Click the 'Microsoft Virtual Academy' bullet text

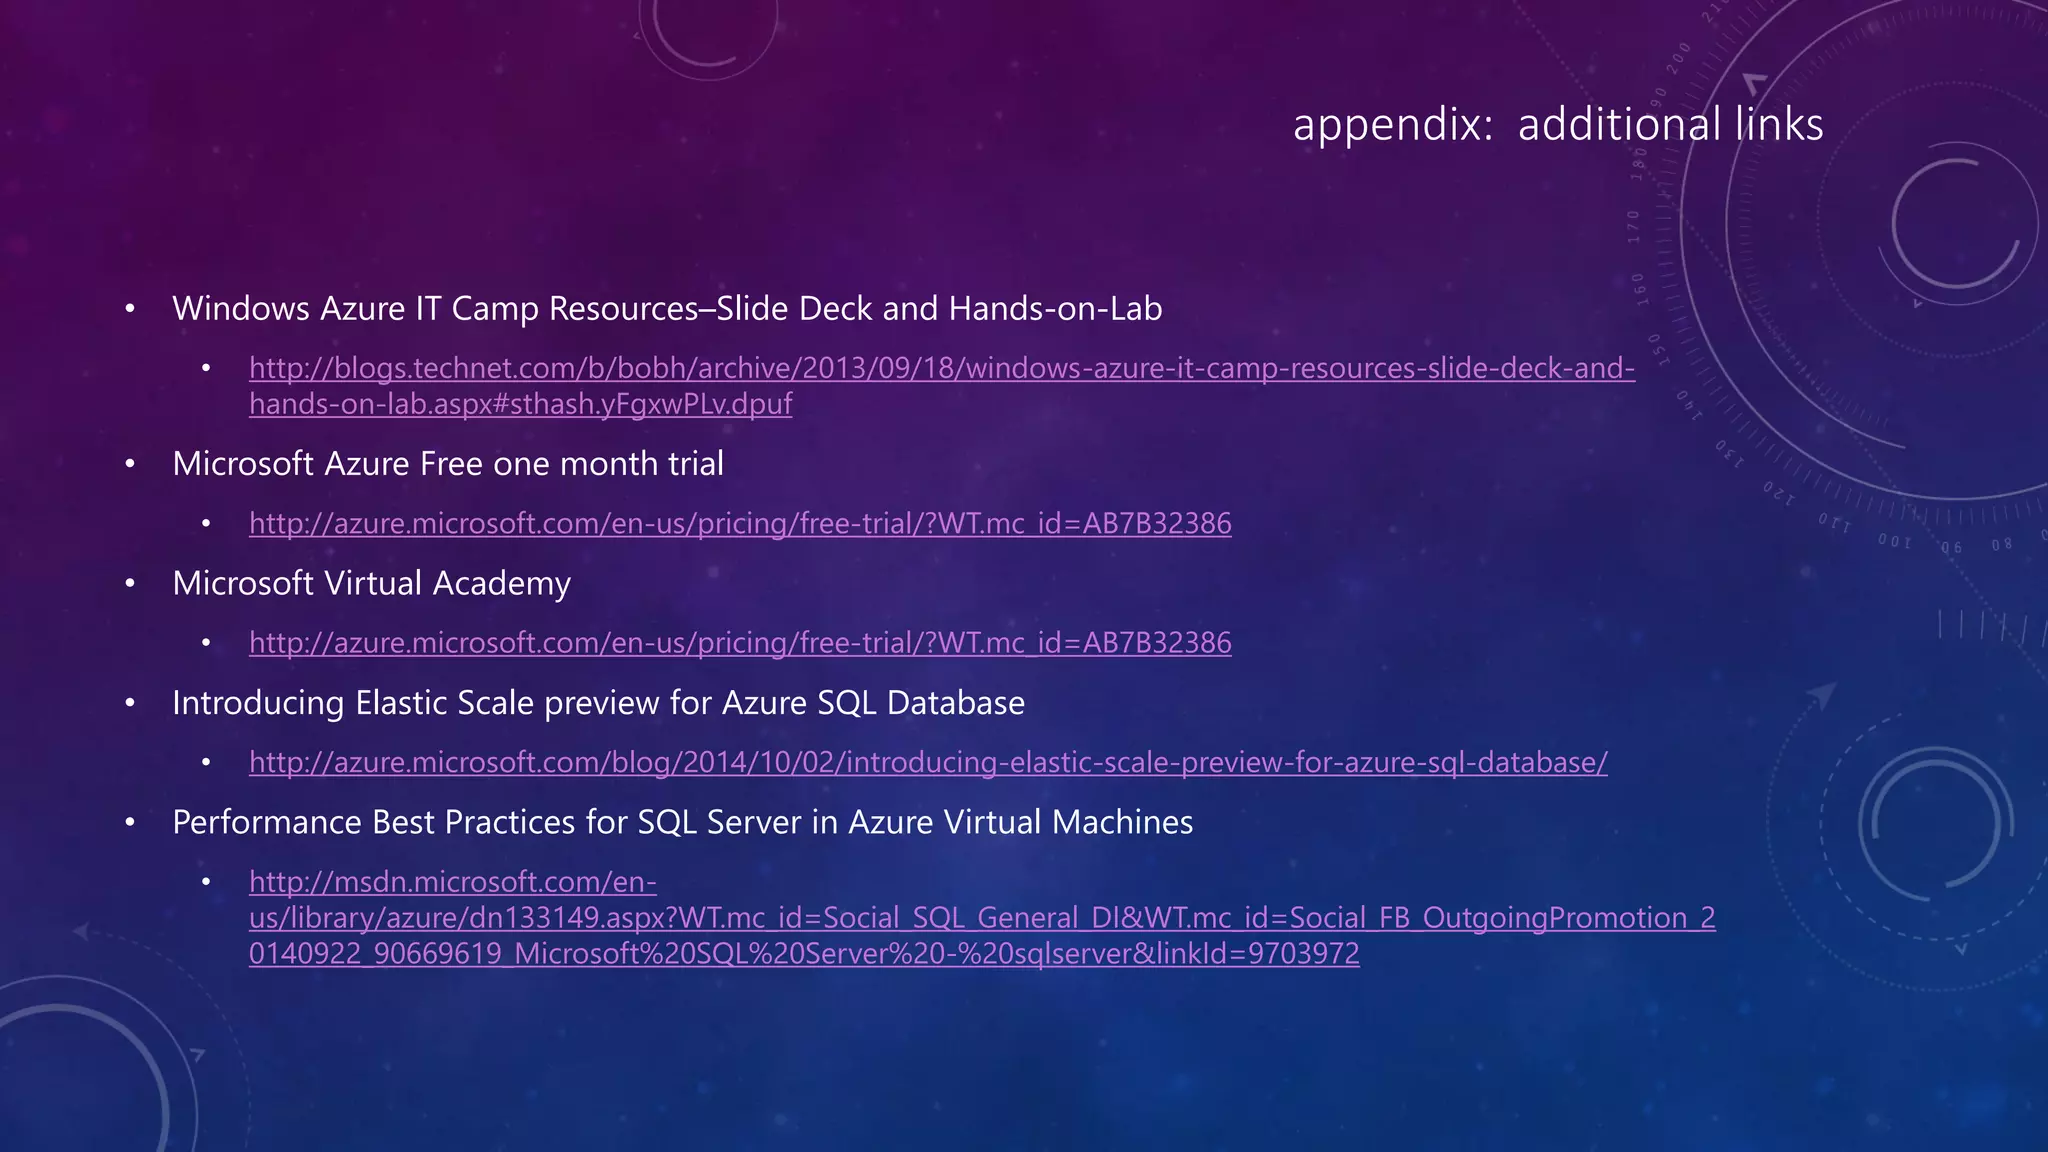pos(371,583)
